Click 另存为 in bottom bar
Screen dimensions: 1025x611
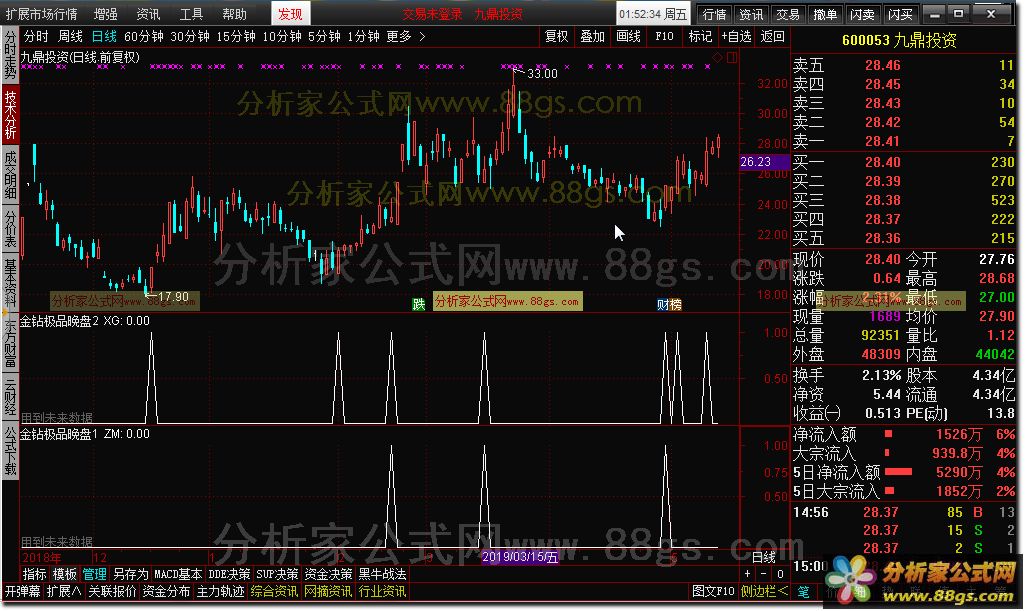tap(131, 574)
